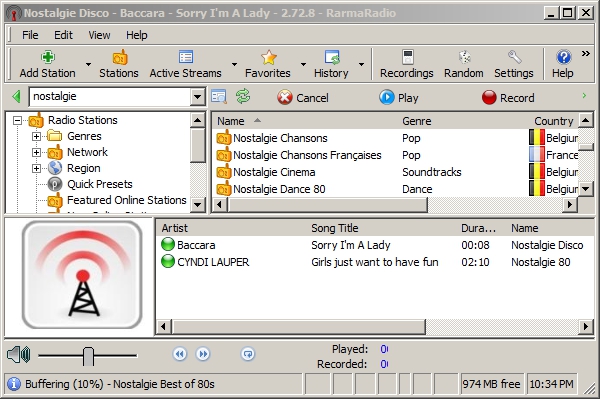The height and width of the screenshot is (399, 600).
Task: Open the Favorites dropdown arrow
Action: click(303, 64)
